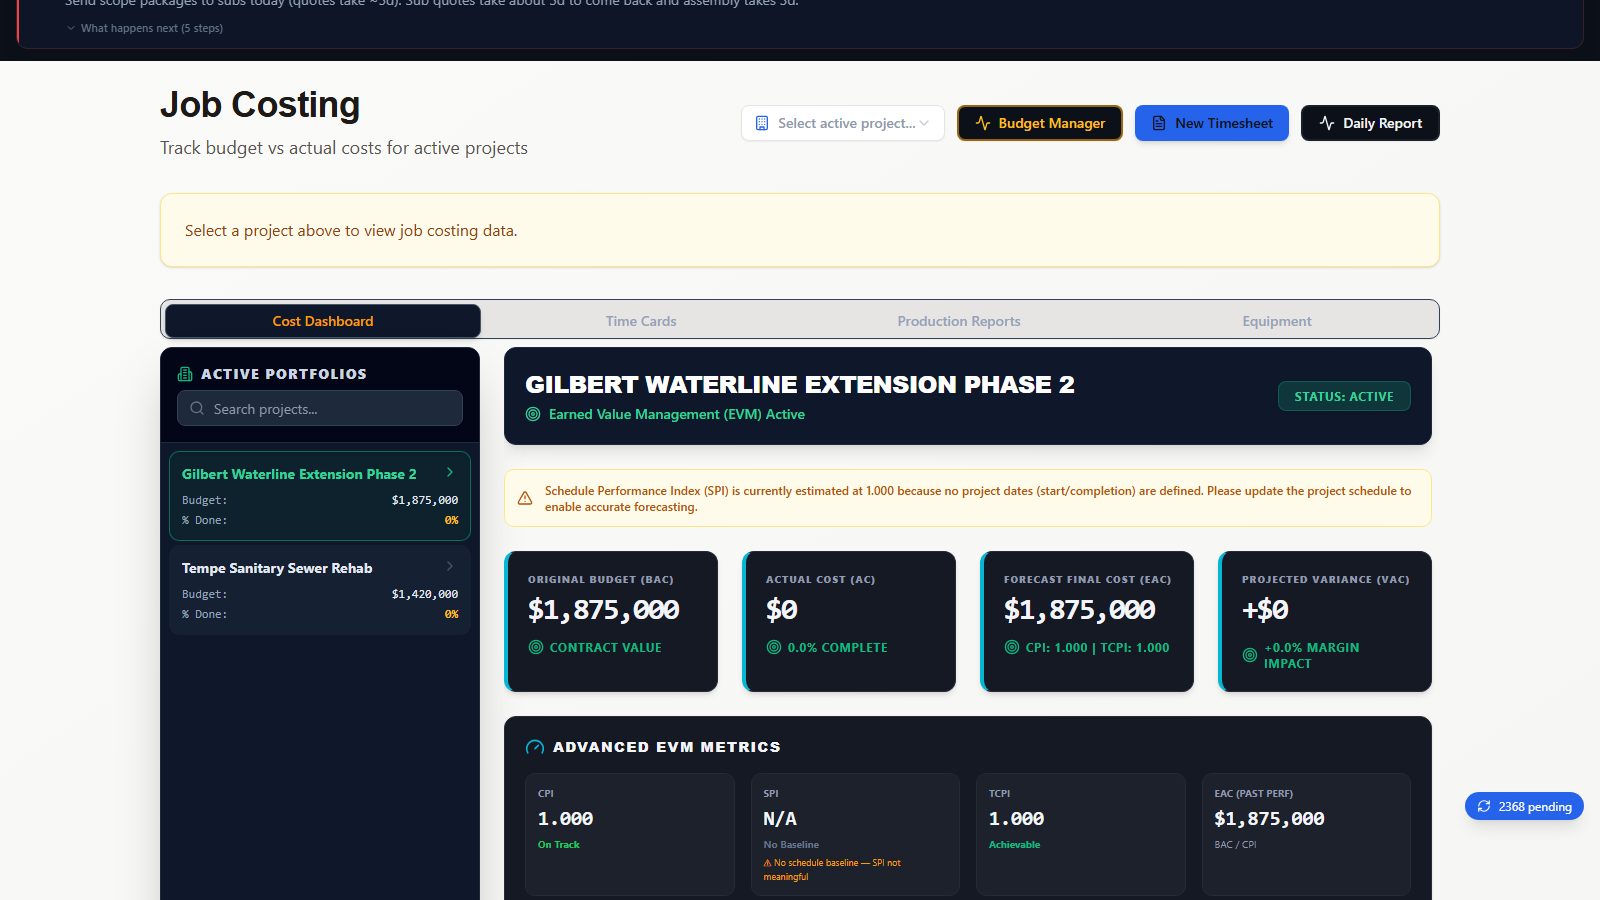Click the search magnifier icon in Active Portfolios

[x=197, y=409]
